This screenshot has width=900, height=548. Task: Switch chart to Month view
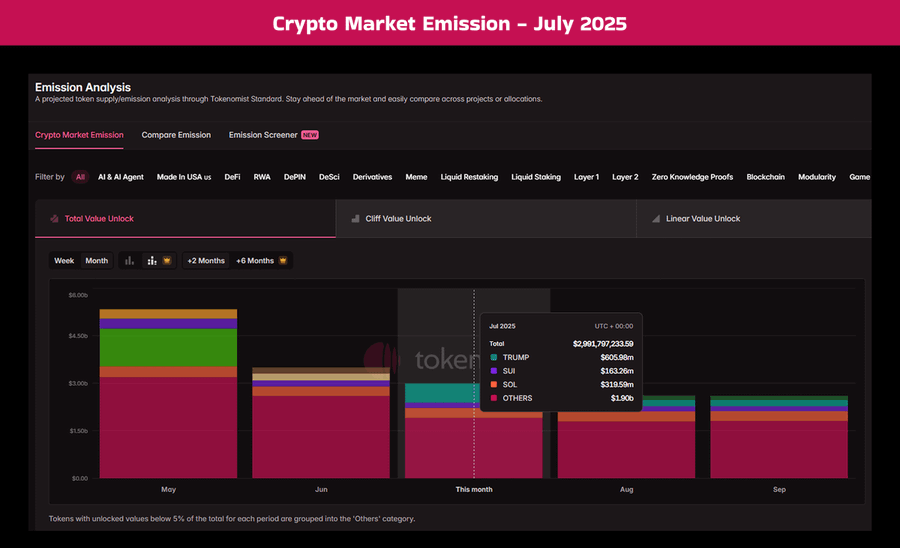(96, 261)
